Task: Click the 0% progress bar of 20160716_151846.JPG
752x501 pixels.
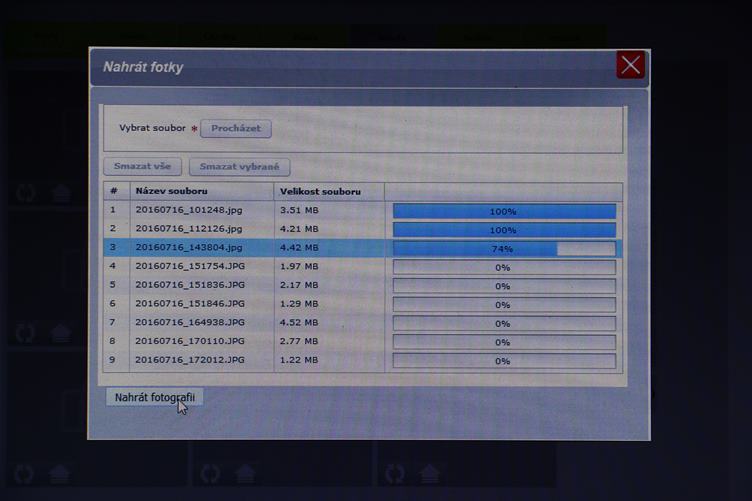Action: point(504,304)
